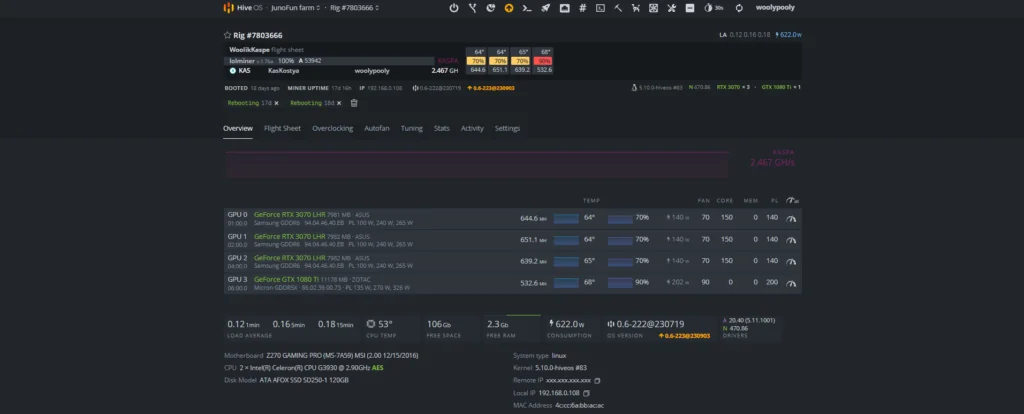1024x414 pixels.
Task: Click the GPU 3 fan speed bar at 90%
Action: [620, 283]
